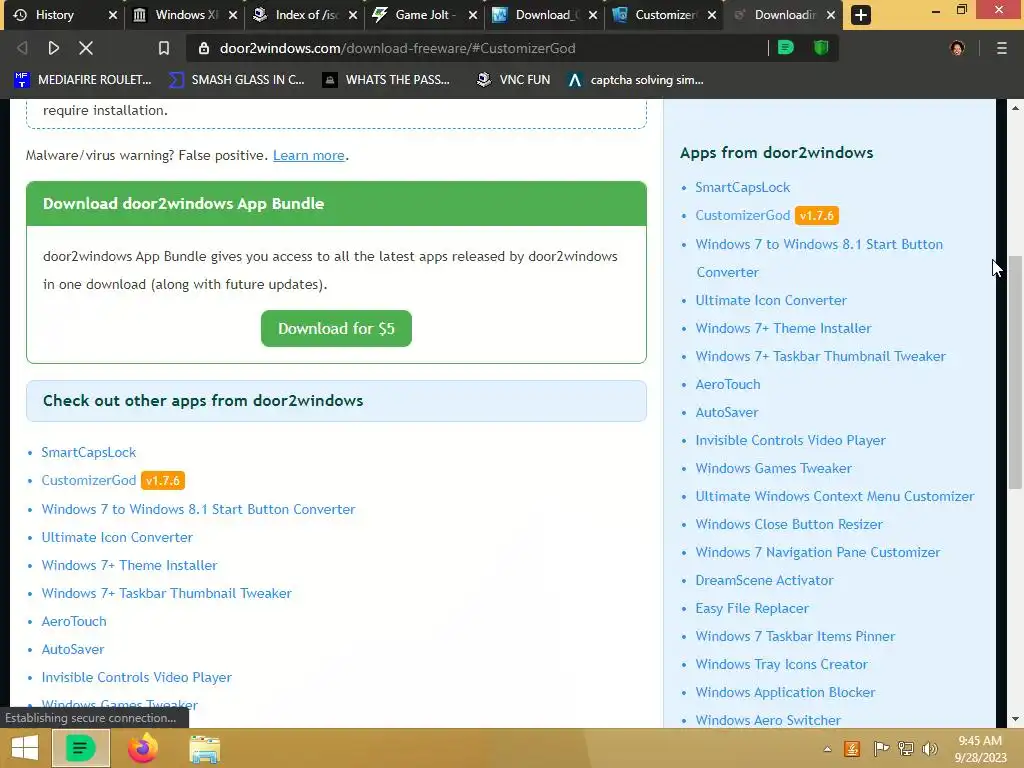Viewport: 1024px width, 768px height.
Task: Go back with the browser back arrow
Action: point(22,48)
